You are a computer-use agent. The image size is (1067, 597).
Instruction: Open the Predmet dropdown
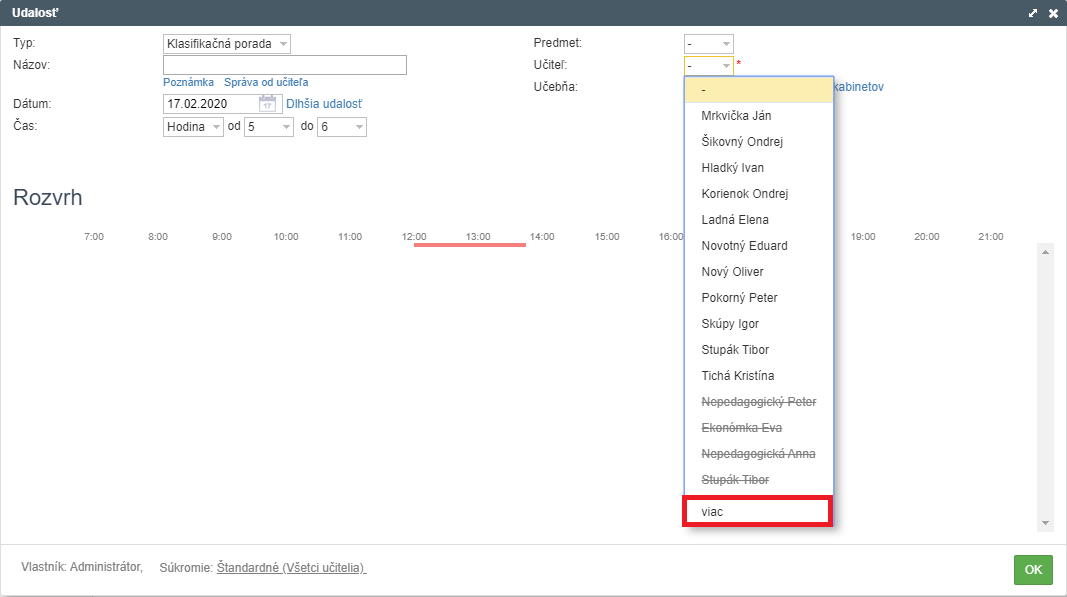point(708,44)
